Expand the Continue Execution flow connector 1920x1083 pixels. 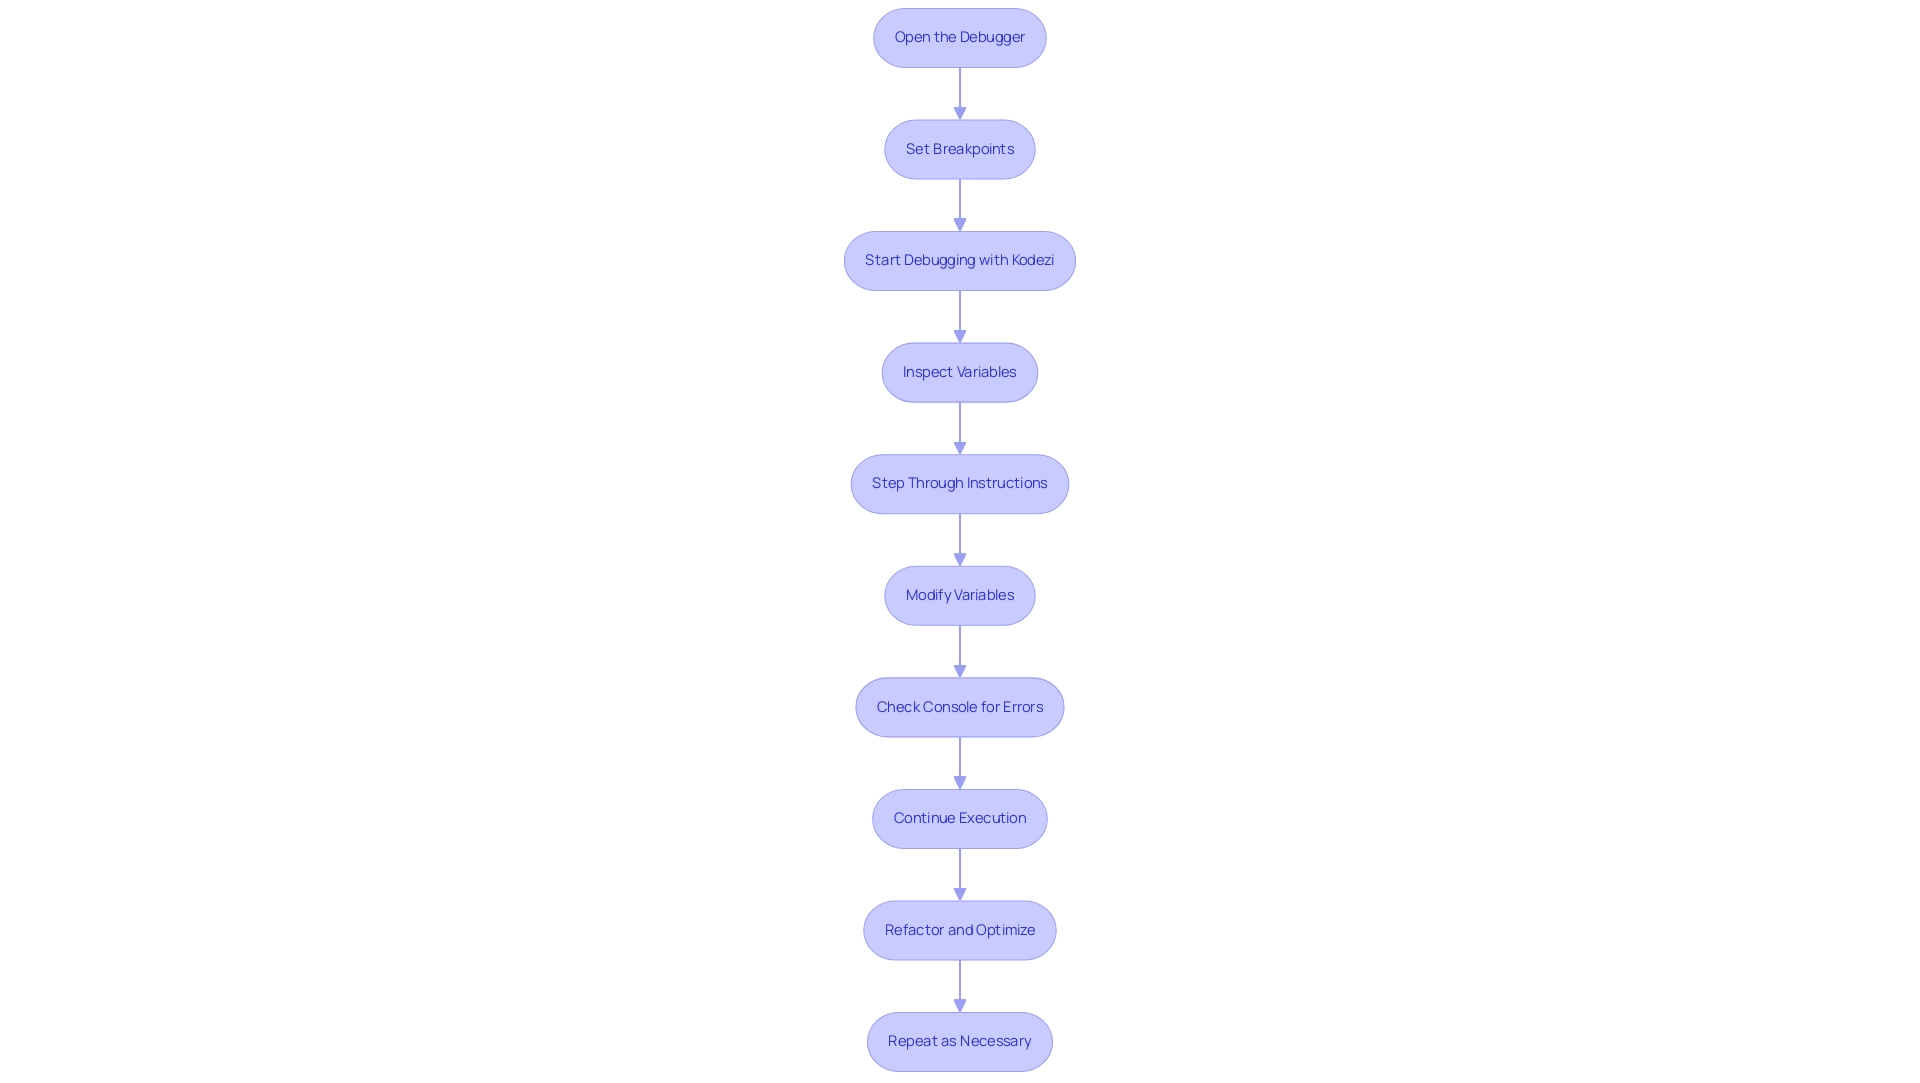click(x=960, y=875)
